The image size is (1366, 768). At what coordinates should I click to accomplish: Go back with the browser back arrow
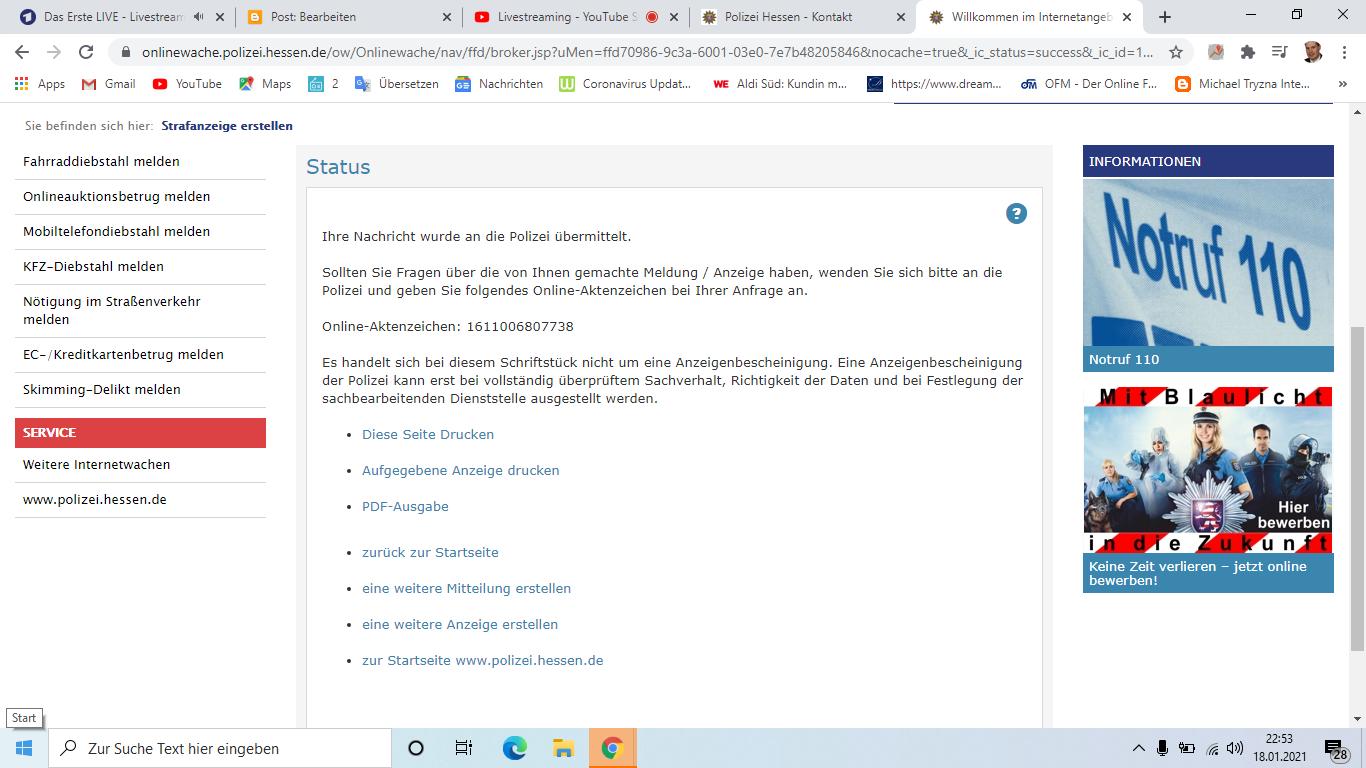pyautogui.click(x=22, y=52)
